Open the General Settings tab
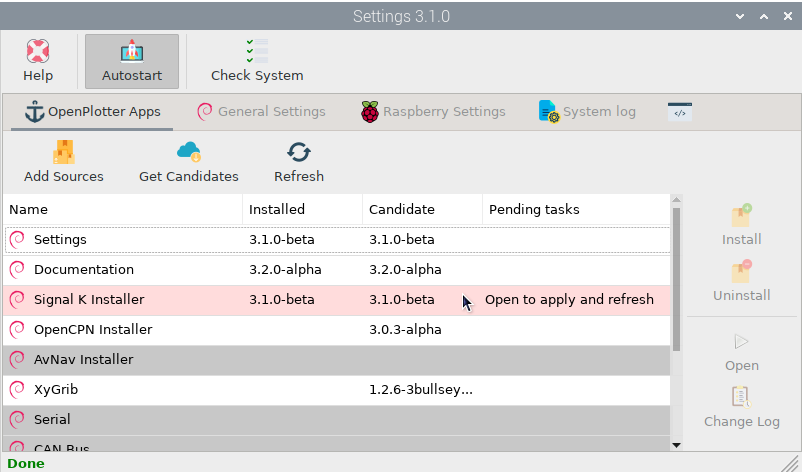This screenshot has width=802, height=474. 261,112
